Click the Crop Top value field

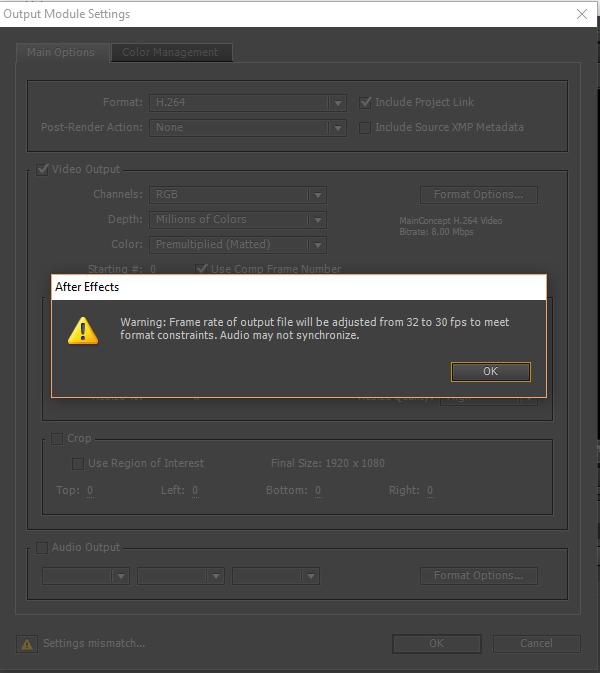click(x=90, y=491)
